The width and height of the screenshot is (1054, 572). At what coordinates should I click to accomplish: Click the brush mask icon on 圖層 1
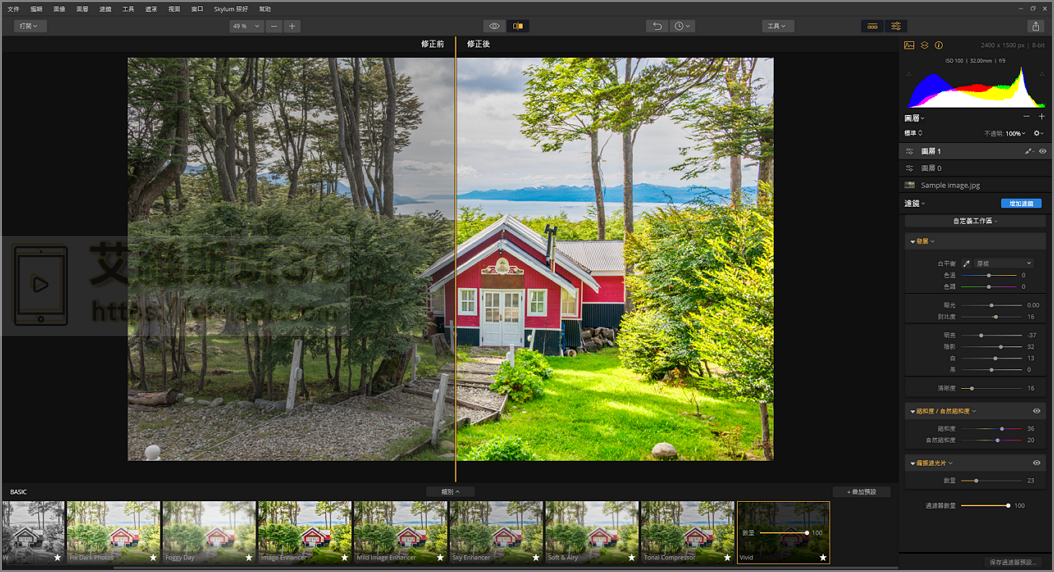1028,151
